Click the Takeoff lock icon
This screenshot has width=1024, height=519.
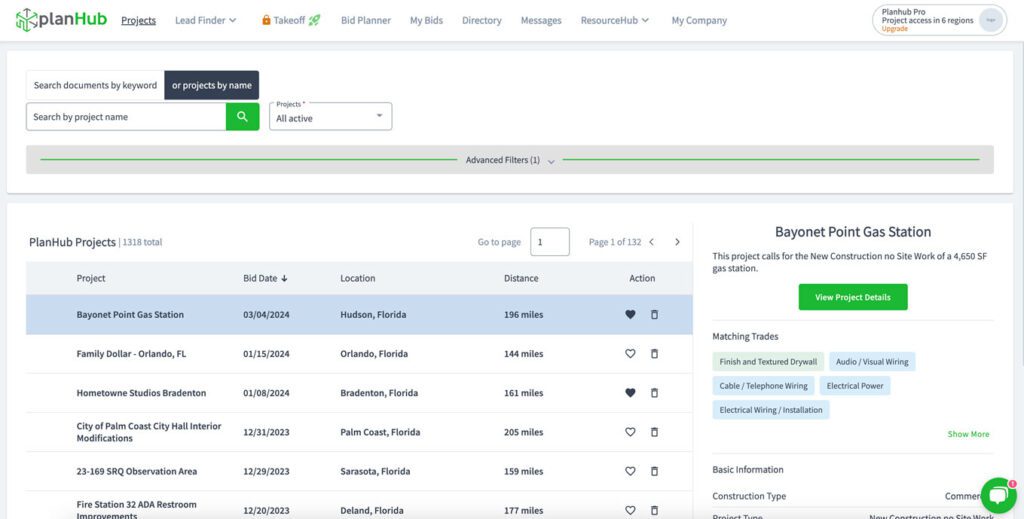[266, 20]
